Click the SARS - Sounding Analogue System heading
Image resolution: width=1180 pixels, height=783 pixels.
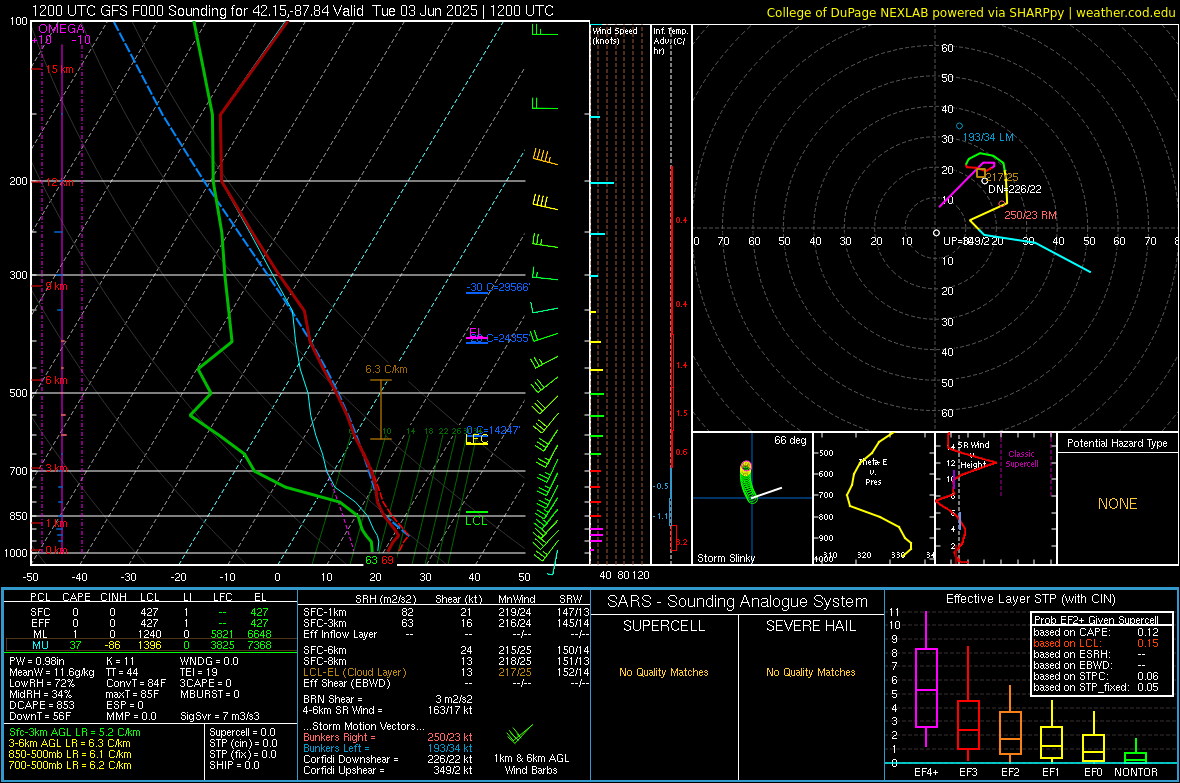pyautogui.click(x=738, y=602)
